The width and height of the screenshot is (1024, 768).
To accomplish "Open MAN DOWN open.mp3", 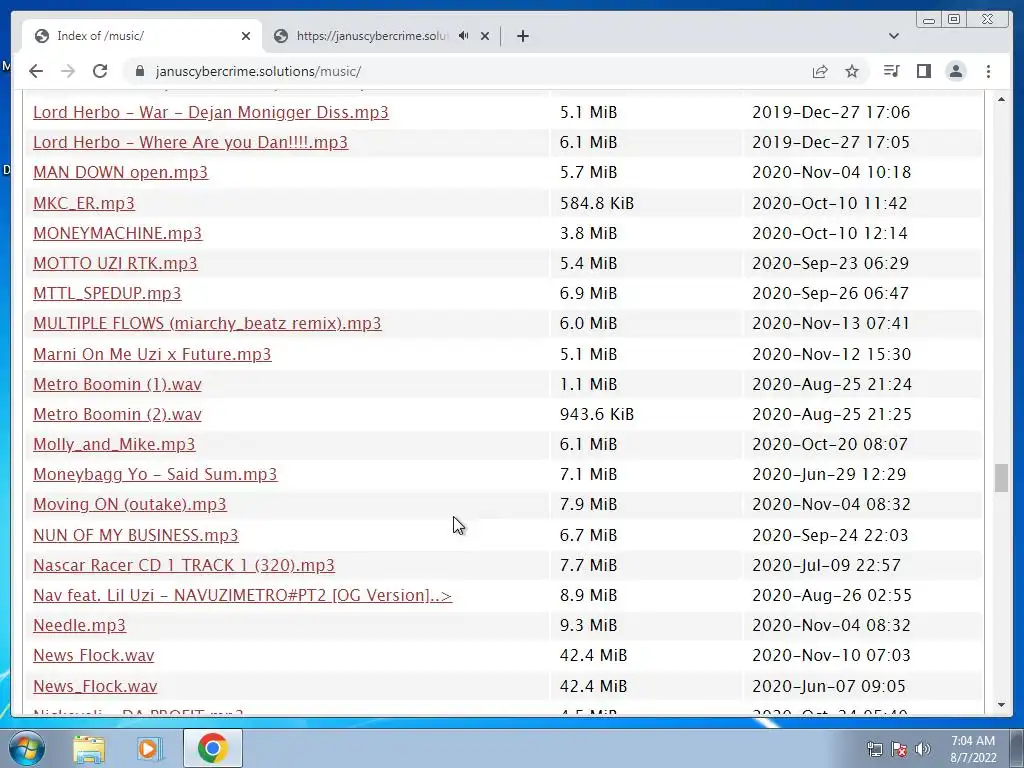I will (120, 172).
